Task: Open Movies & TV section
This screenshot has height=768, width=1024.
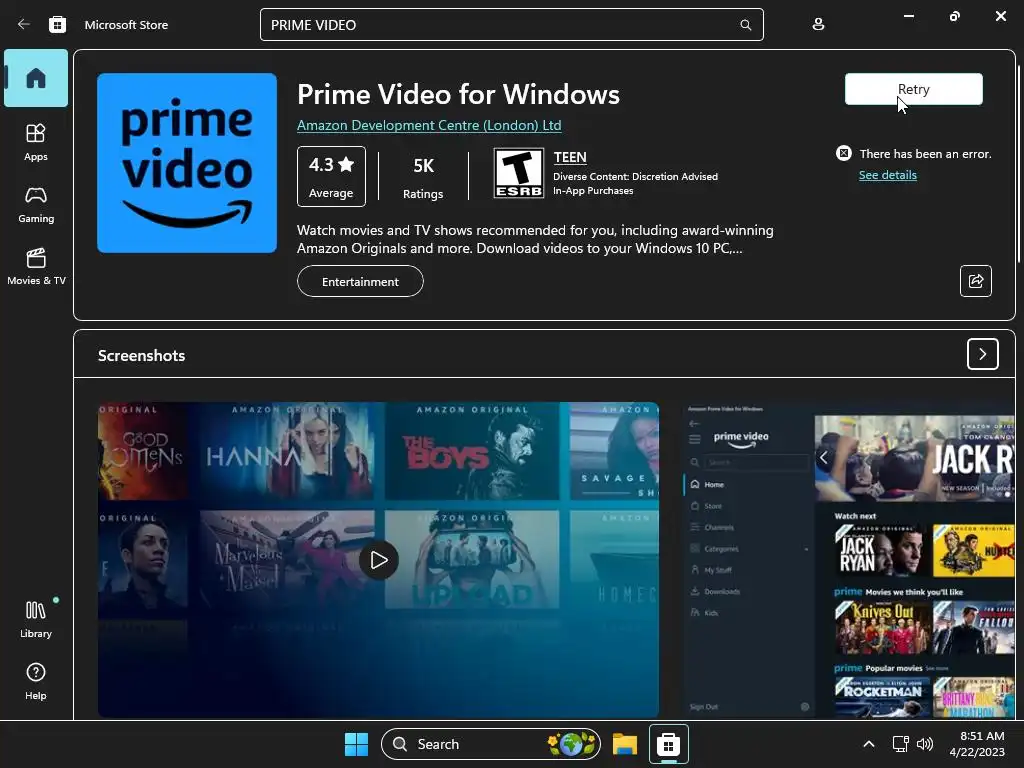Action: (36, 266)
